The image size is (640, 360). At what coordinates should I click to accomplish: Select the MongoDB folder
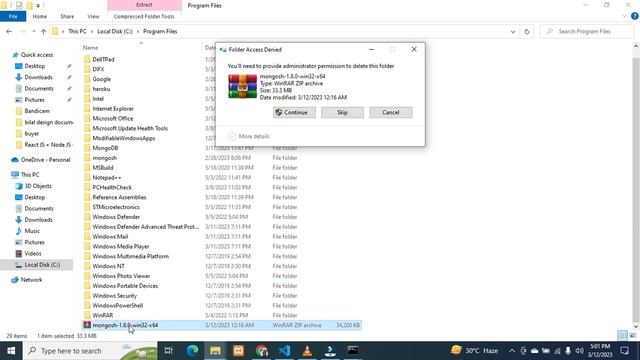click(x=105, y=148)
